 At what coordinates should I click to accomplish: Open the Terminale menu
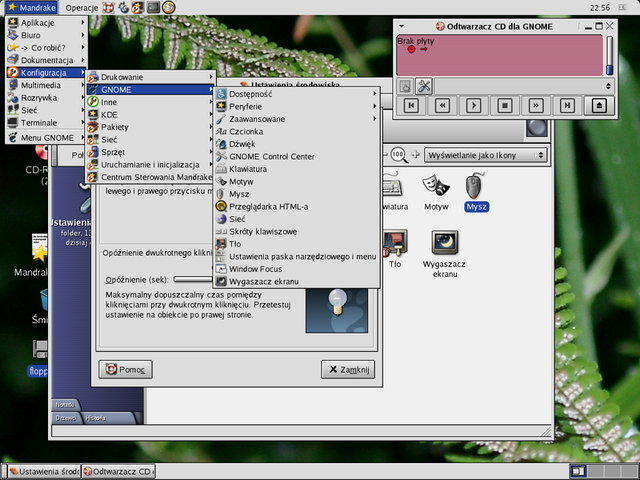[47, 123]
